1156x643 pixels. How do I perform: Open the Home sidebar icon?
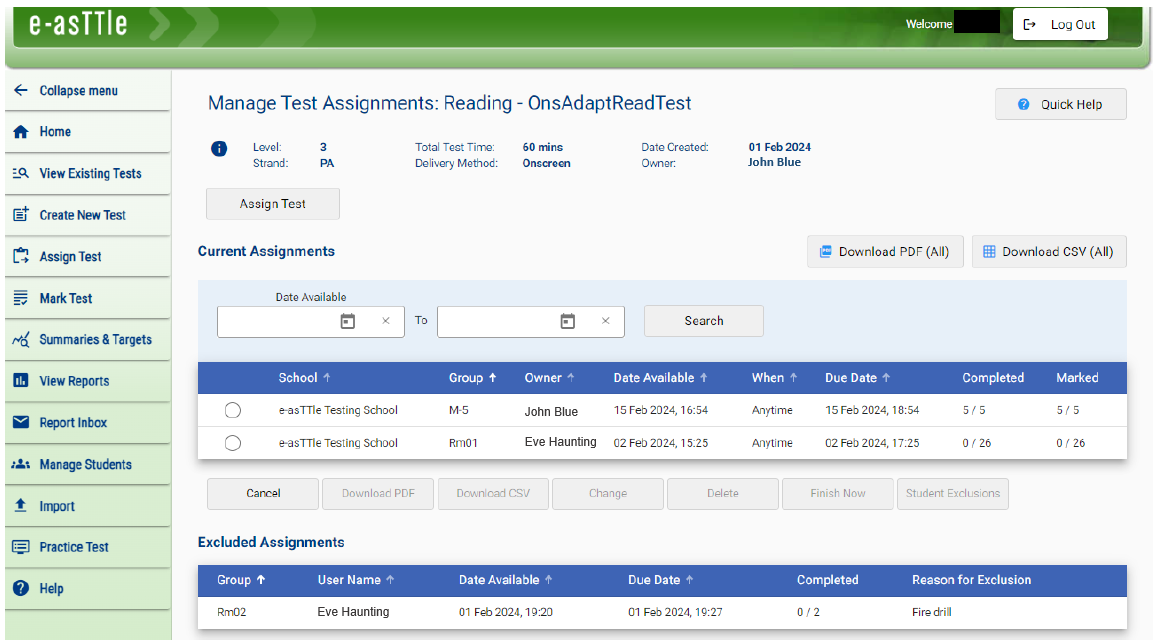point(20,131)
